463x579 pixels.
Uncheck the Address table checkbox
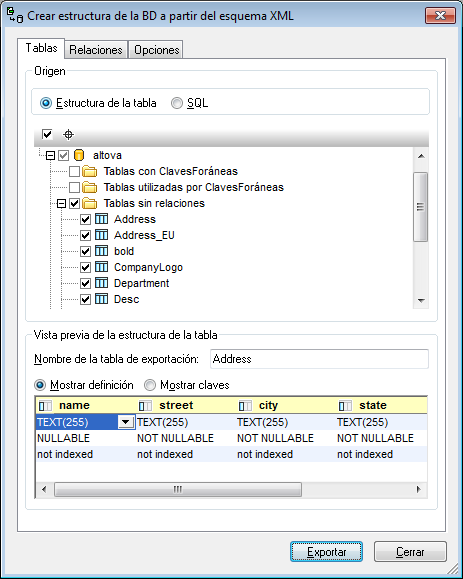tap(85, 219)
